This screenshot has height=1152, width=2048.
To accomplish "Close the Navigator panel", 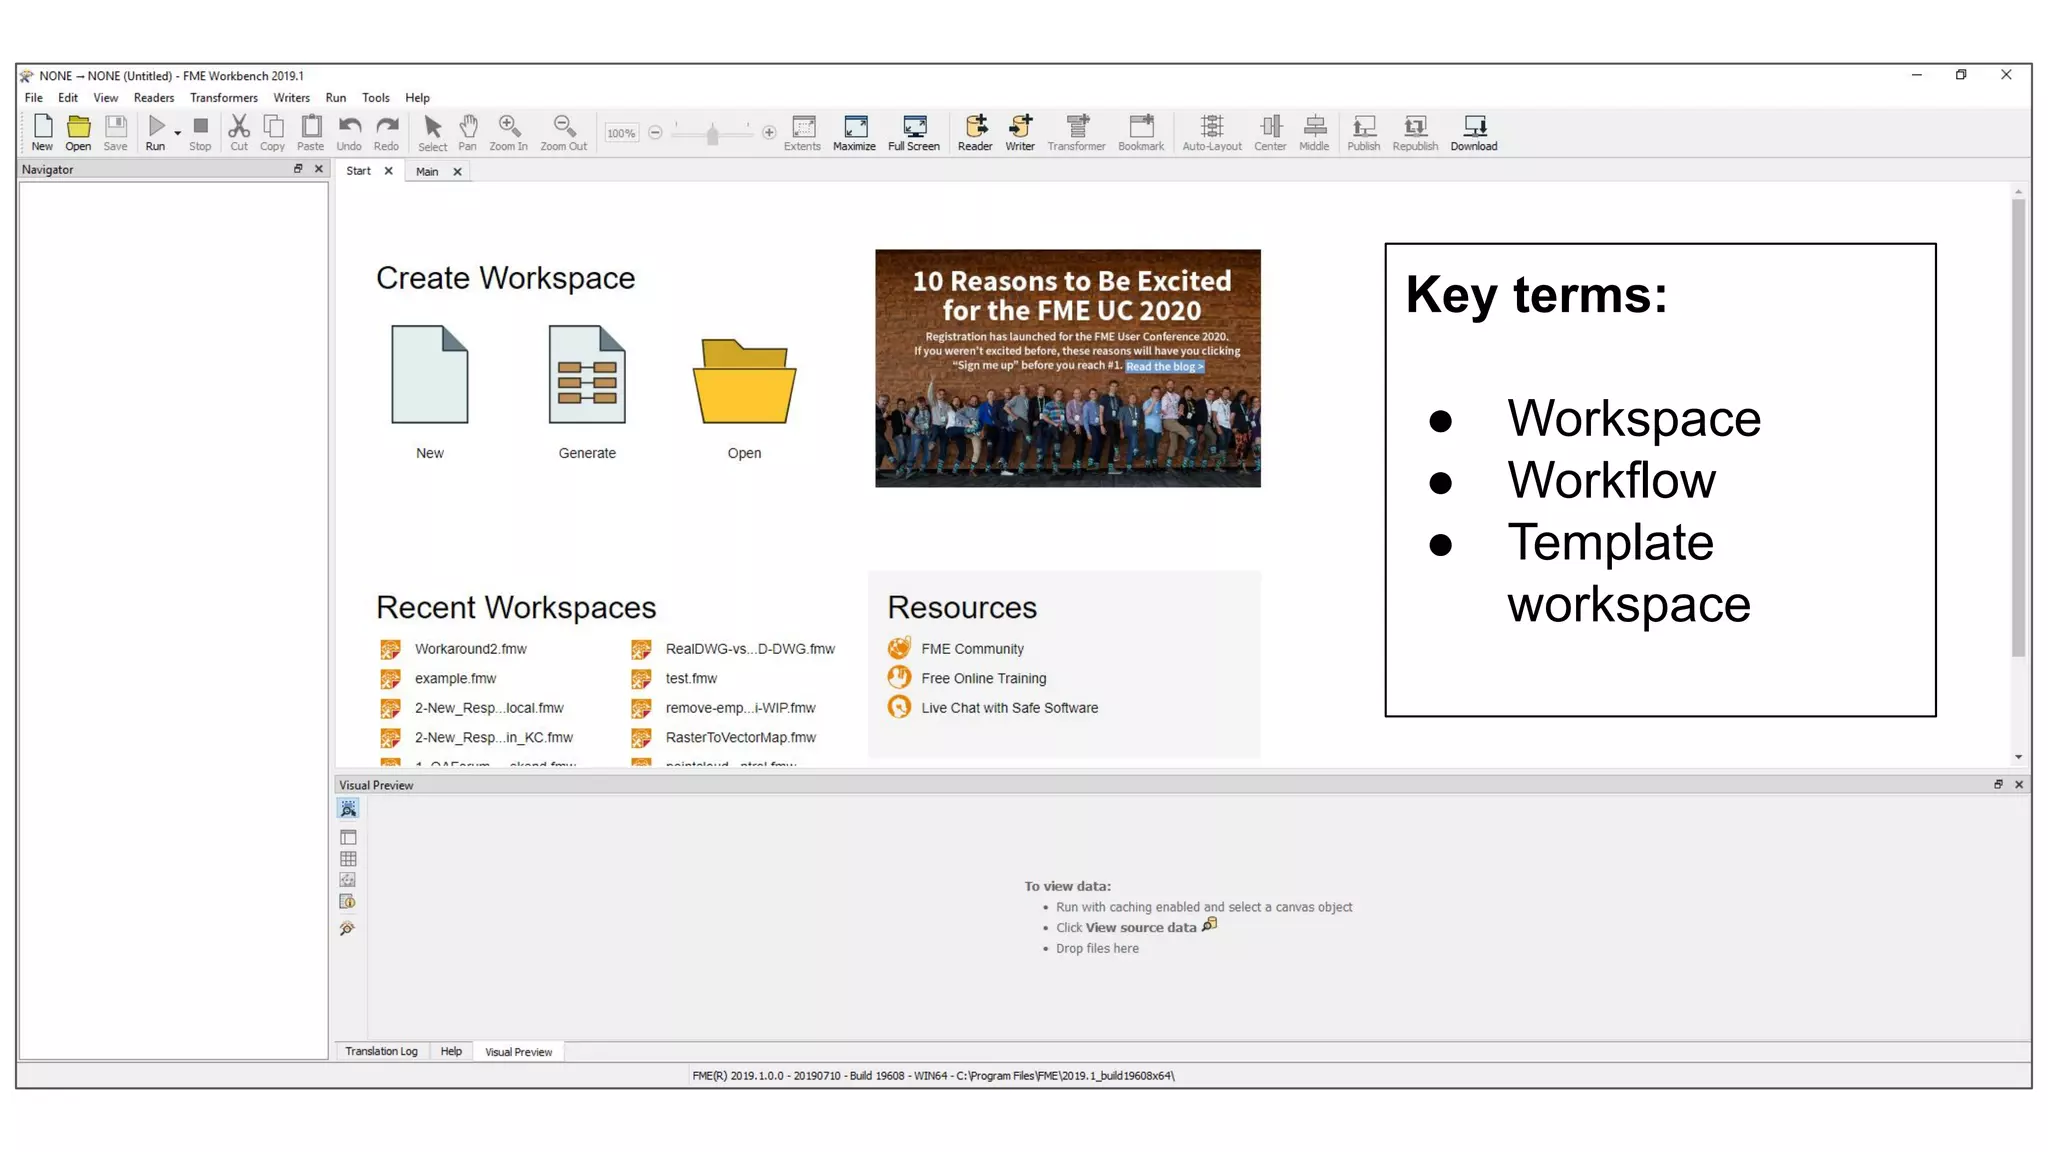I will pyautogui.click(x=319, y=169).
